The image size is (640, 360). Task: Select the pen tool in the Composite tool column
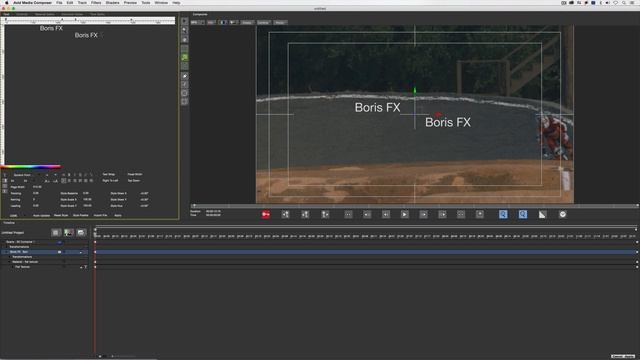coord(184,76)
